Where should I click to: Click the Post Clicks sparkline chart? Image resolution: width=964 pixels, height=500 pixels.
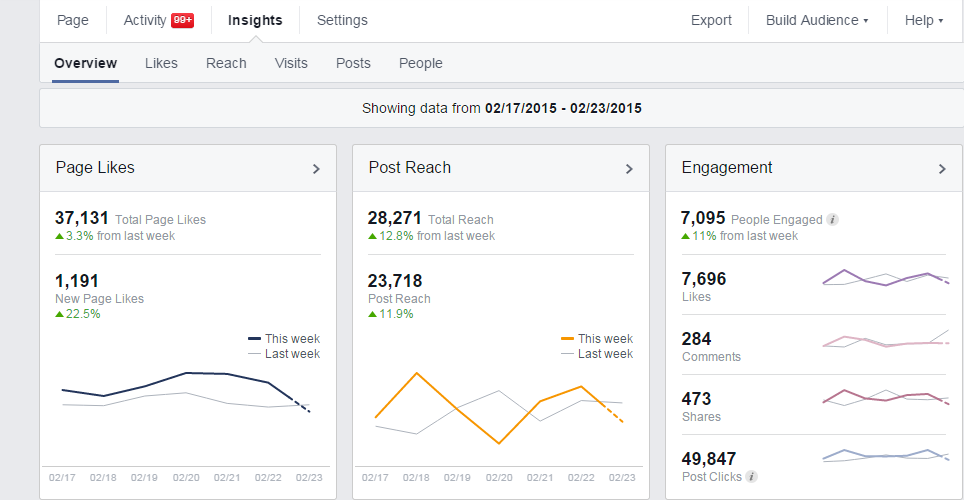(x=886, y=456)
